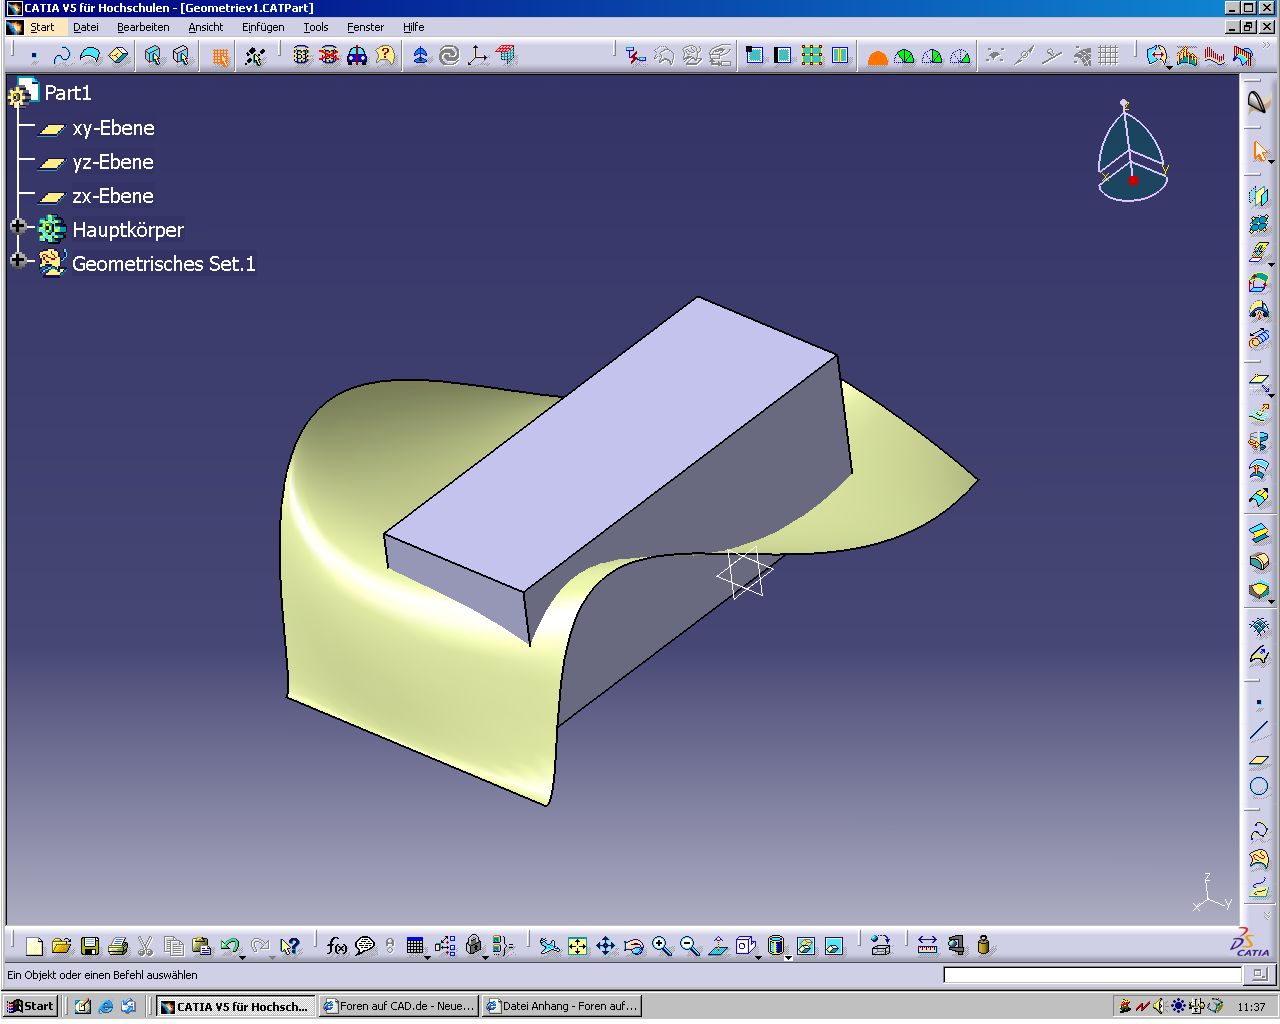
Task: Click the Undo arrow icon
Action: 230,946
